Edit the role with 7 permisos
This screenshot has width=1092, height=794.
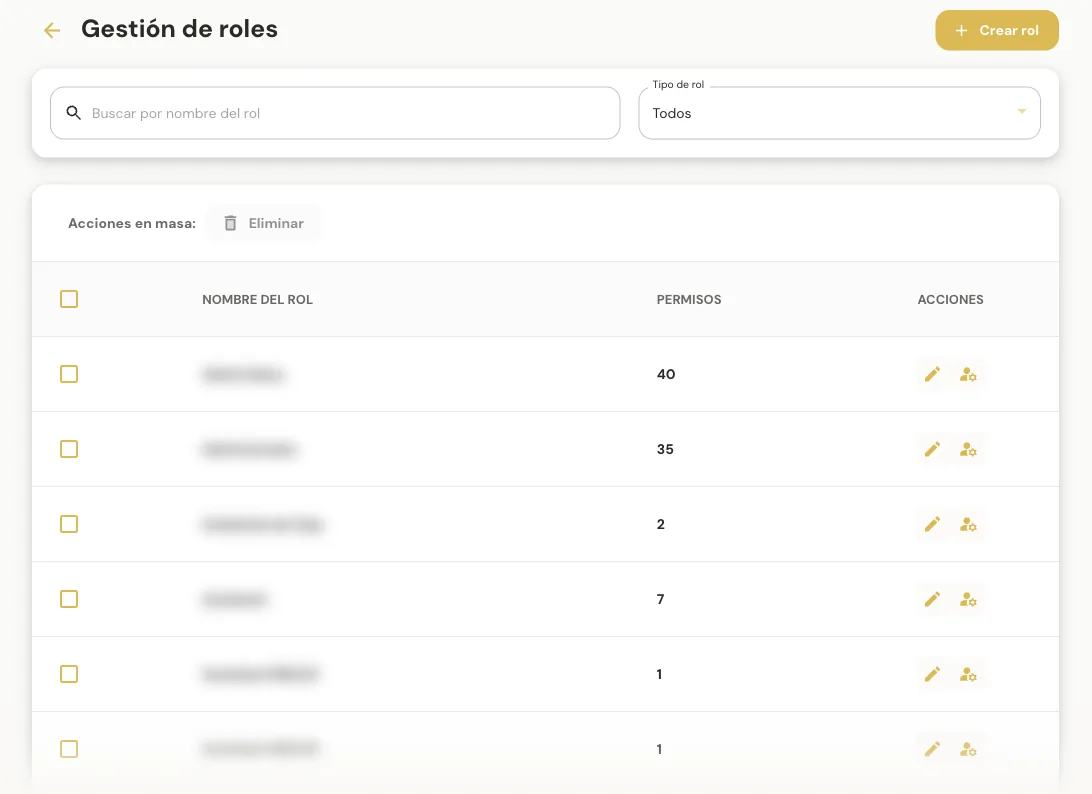(x=932, y=599)
